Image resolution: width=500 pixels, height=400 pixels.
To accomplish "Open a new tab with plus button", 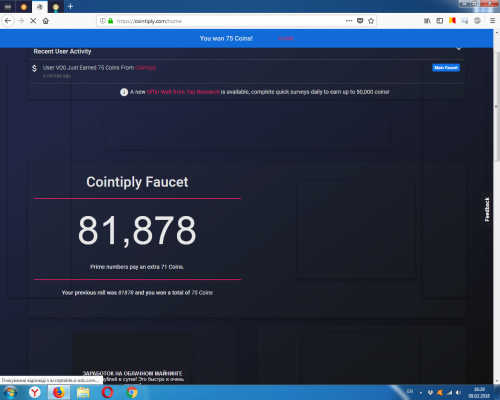I will pos(70,6).
